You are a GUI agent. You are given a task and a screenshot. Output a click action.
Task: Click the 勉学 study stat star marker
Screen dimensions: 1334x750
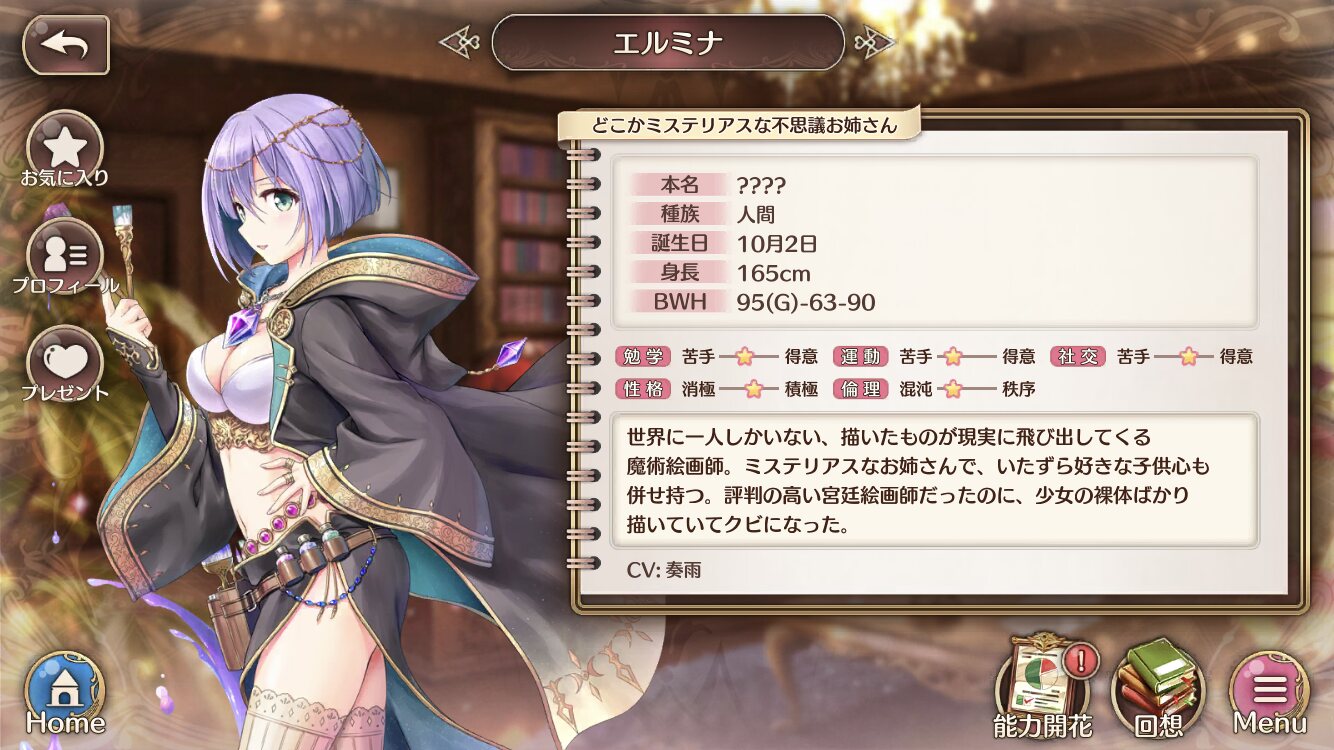click(x=744, y=356)
